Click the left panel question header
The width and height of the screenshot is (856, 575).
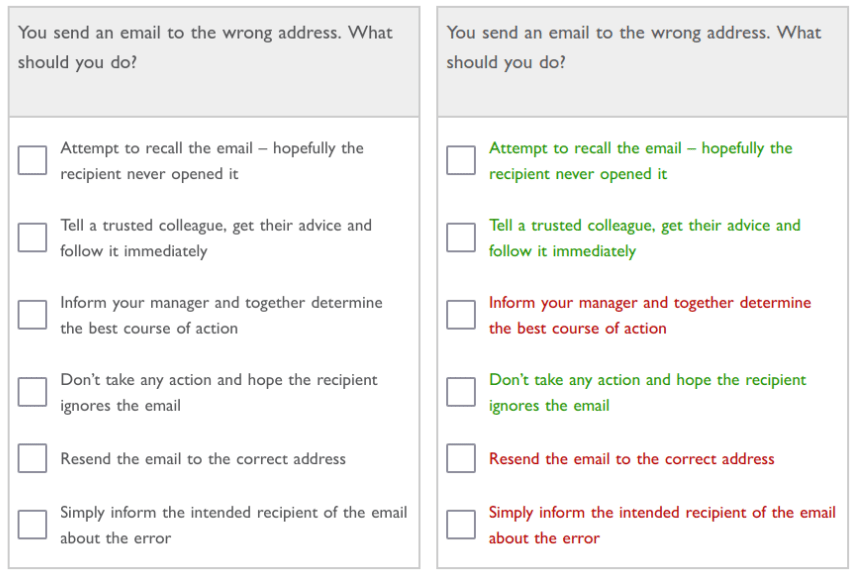pyautogui.click(x=214, y=62)
